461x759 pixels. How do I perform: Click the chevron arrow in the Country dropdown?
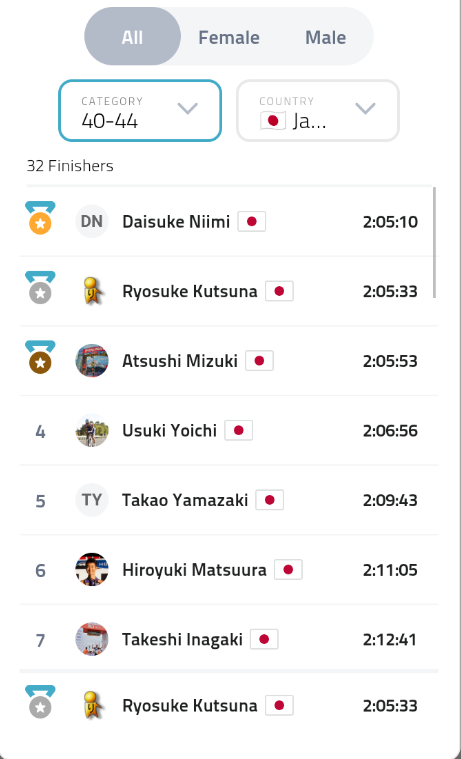coord(365,108)
